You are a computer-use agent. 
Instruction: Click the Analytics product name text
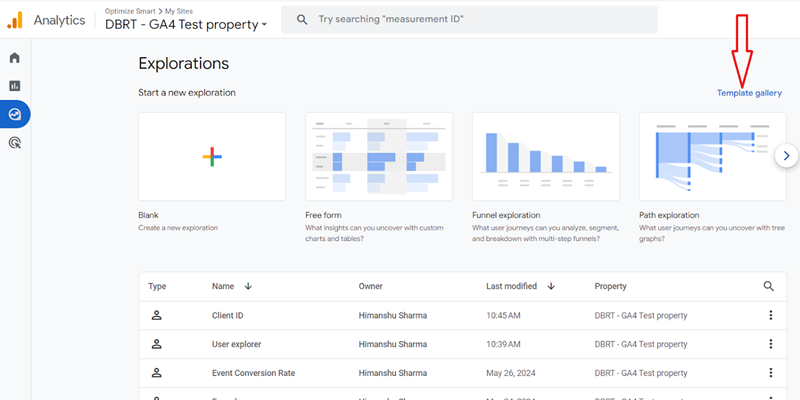(59, 20)
